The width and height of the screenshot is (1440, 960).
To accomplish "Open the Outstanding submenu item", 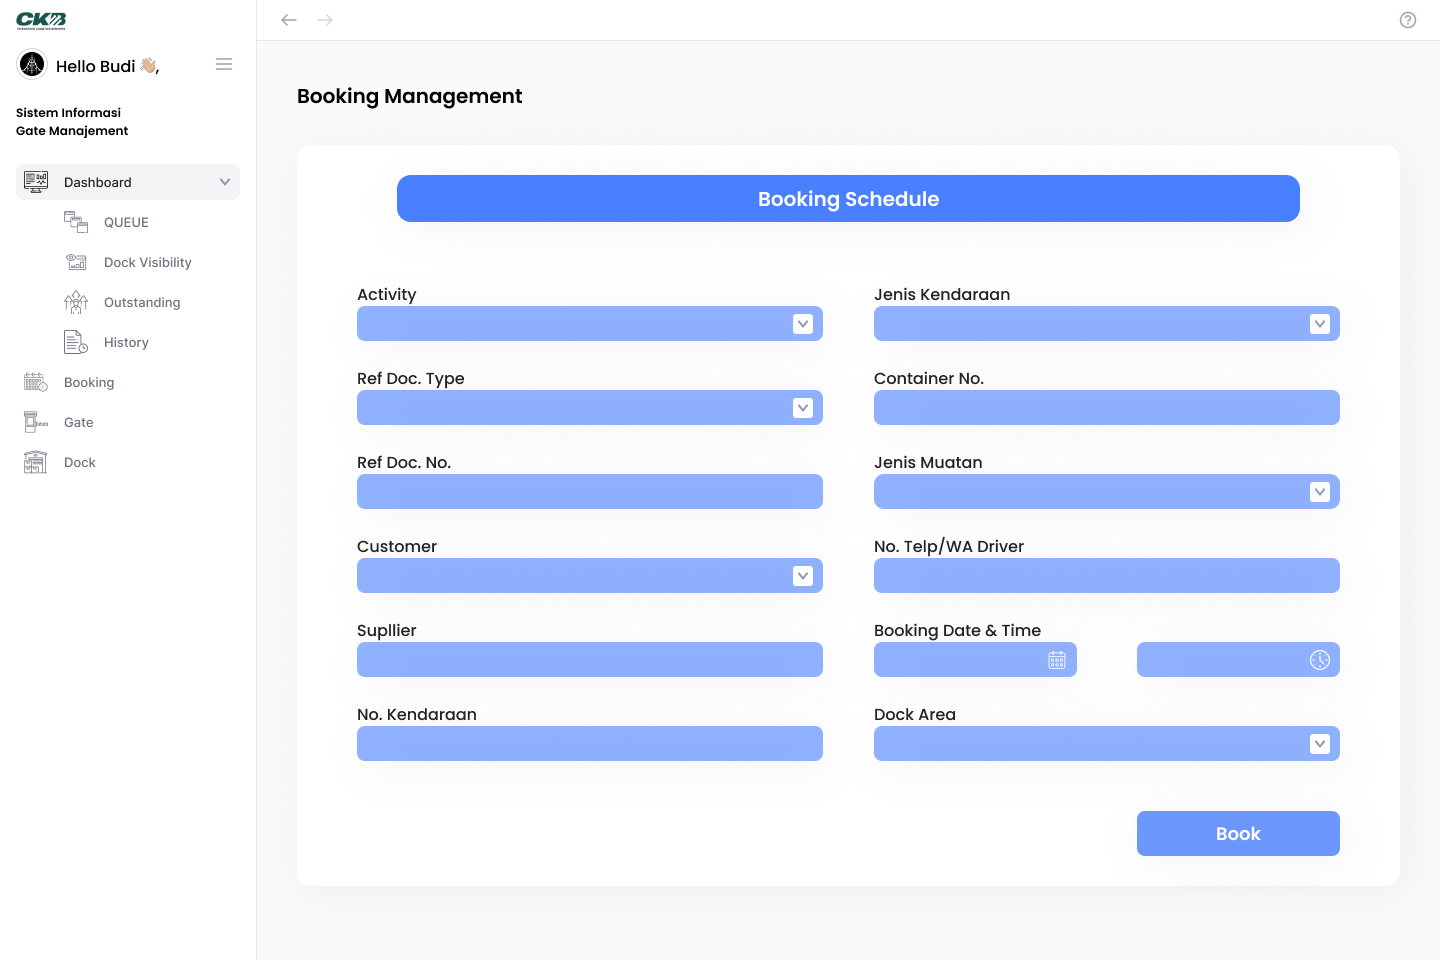I will coord(142,302).
